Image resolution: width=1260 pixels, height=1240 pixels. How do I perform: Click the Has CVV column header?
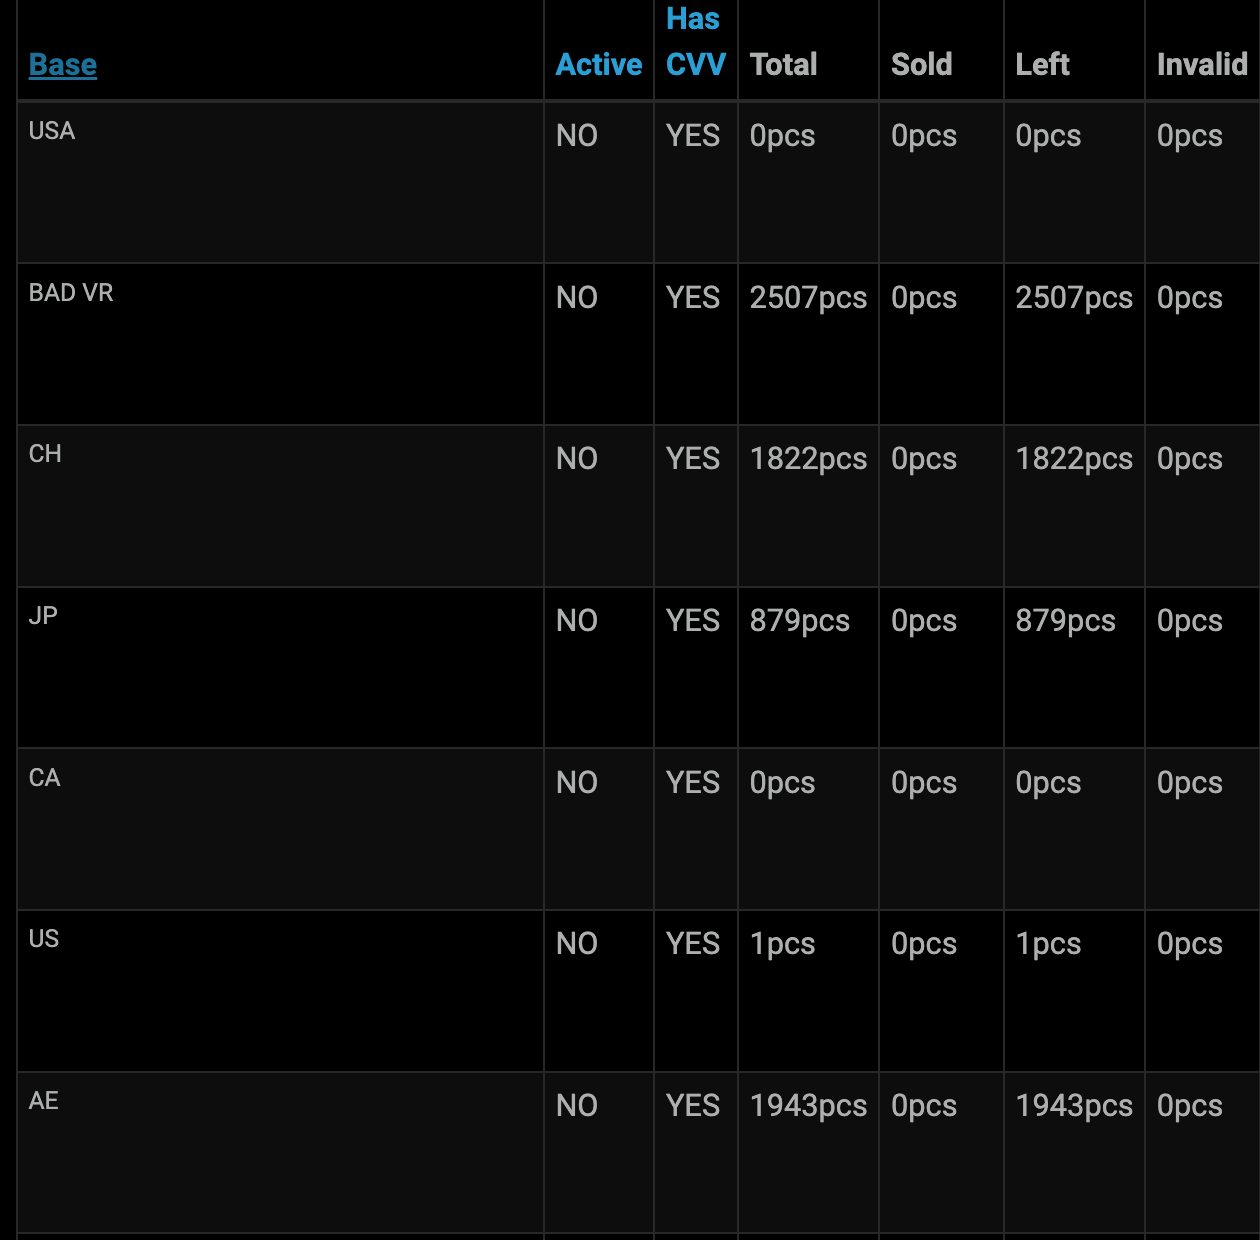(x=695, y=42)
